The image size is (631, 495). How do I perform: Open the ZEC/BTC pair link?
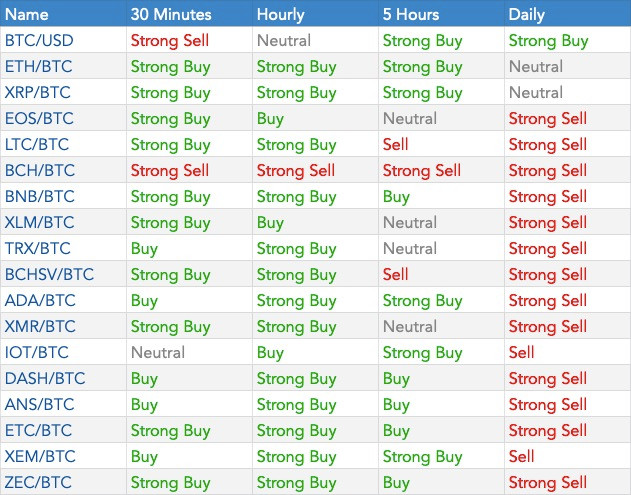38,482
